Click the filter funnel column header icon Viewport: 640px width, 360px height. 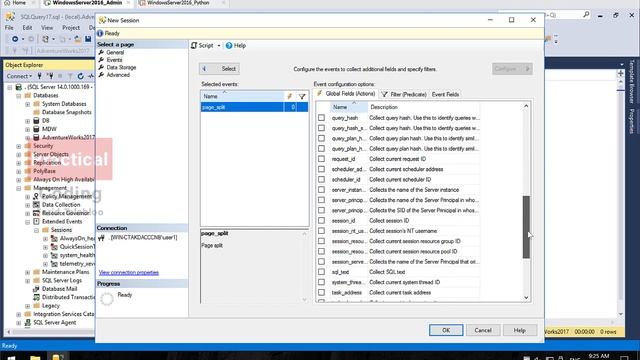pyautogui.click(x=302, y=96)
